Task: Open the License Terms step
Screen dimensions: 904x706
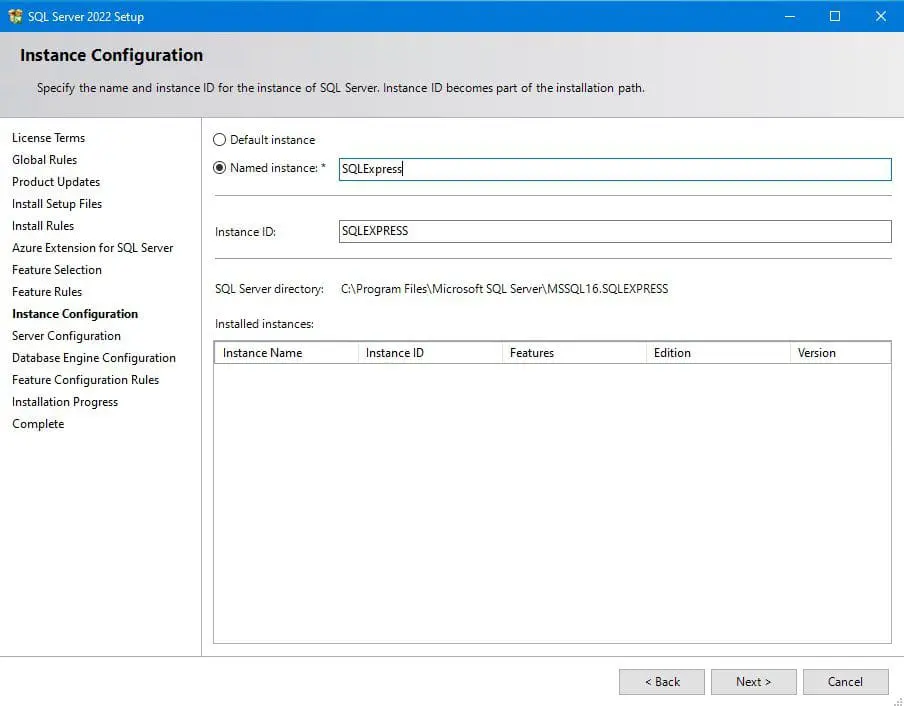Action: (48, 137)
